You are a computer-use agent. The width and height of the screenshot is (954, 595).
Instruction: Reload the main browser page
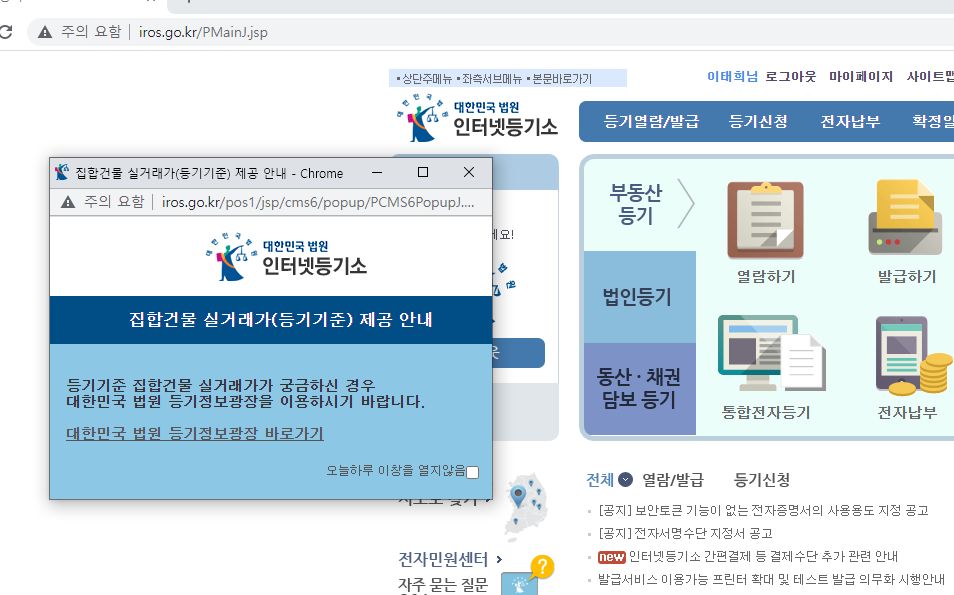tap(6, 32)
